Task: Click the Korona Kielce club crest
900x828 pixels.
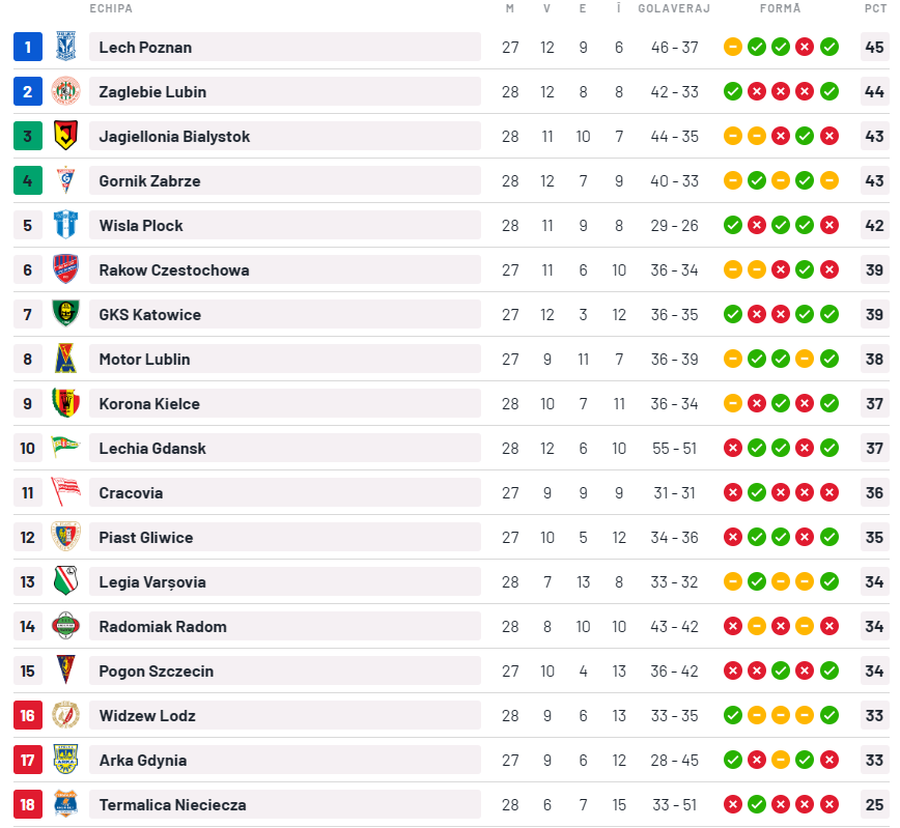Action: click(x=65, y=403)
